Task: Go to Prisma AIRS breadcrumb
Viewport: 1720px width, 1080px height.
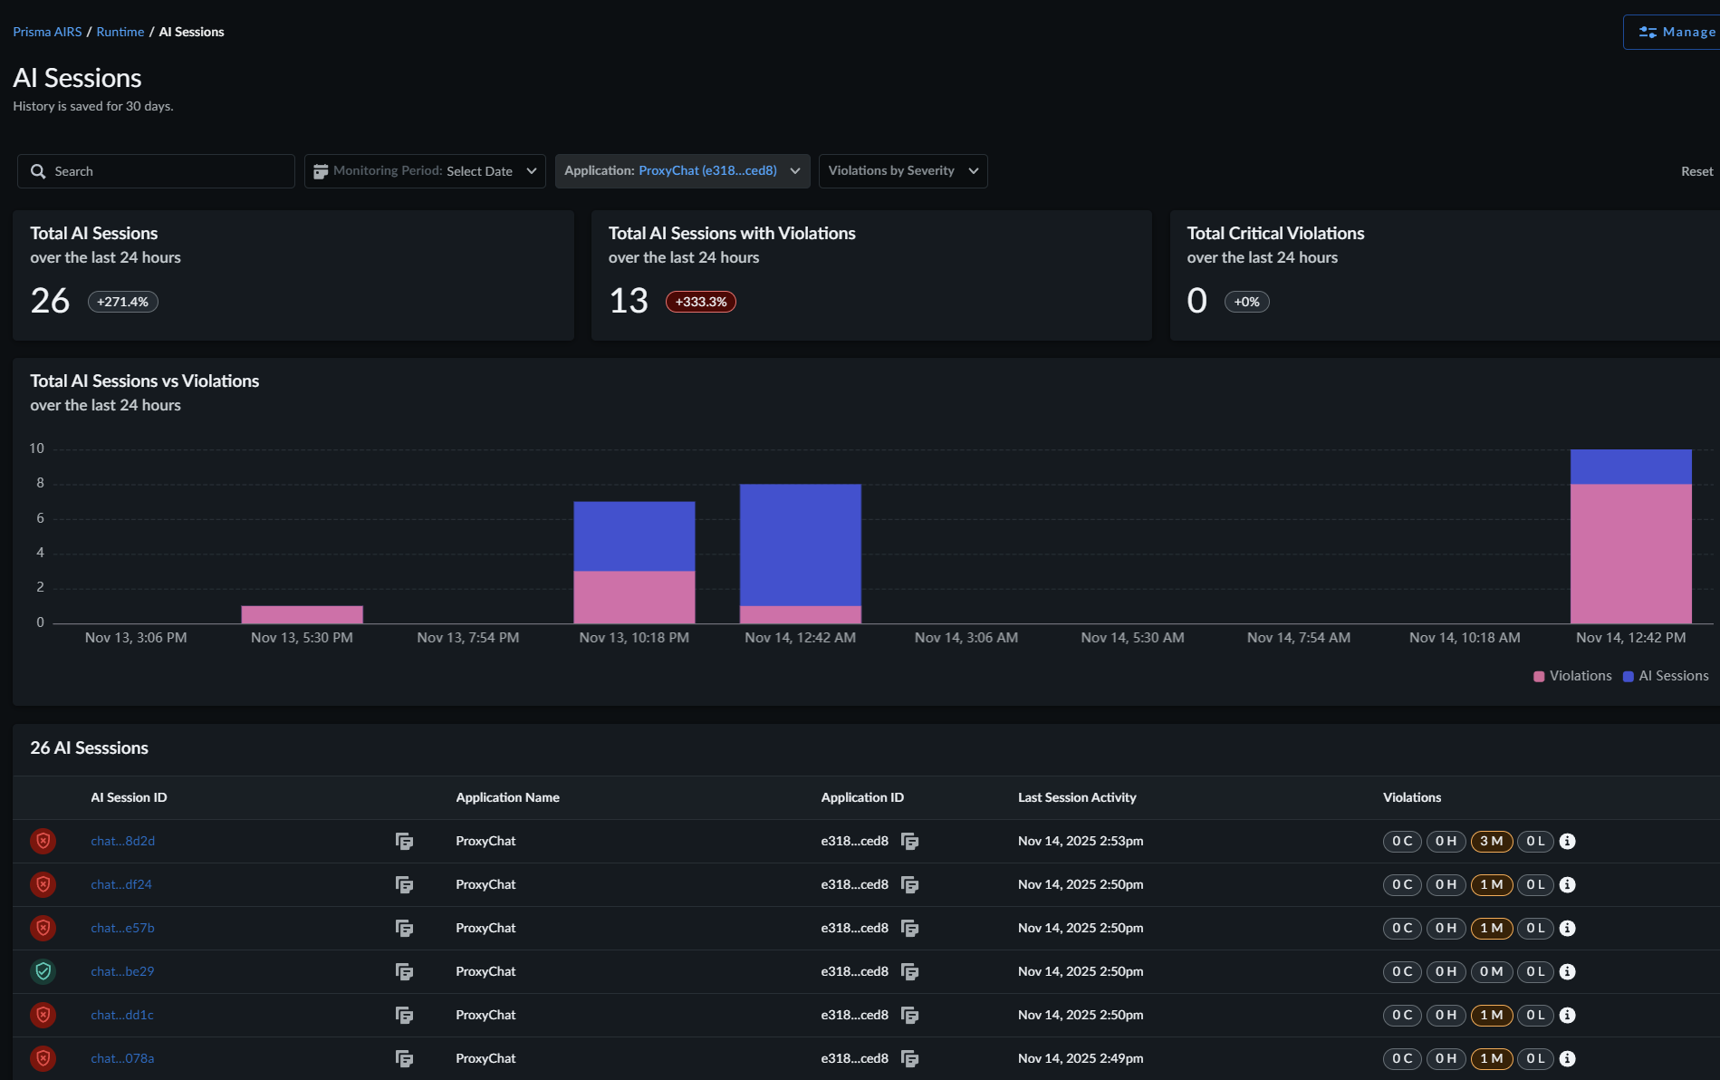Action: (x=47, y=32)
